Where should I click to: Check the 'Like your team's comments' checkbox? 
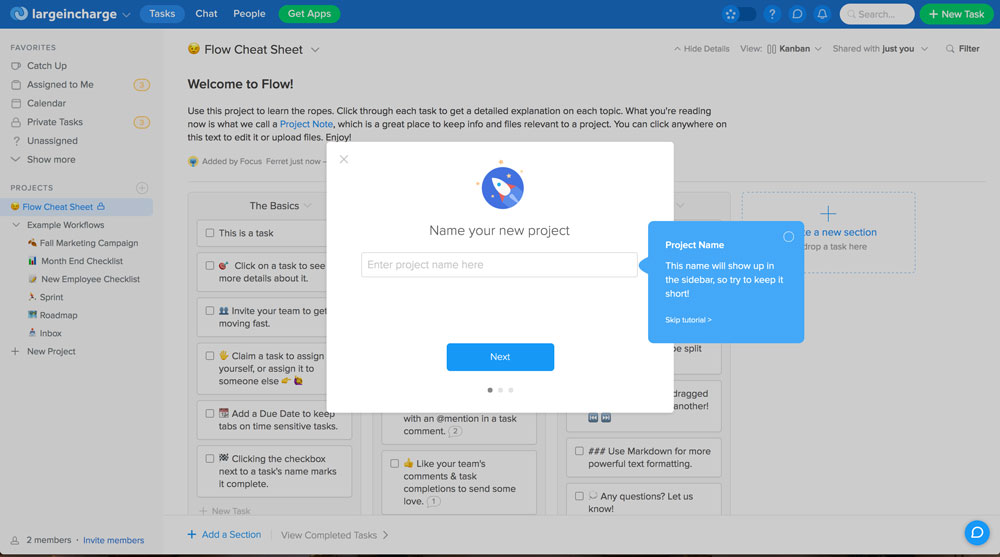tap(394, 464)
